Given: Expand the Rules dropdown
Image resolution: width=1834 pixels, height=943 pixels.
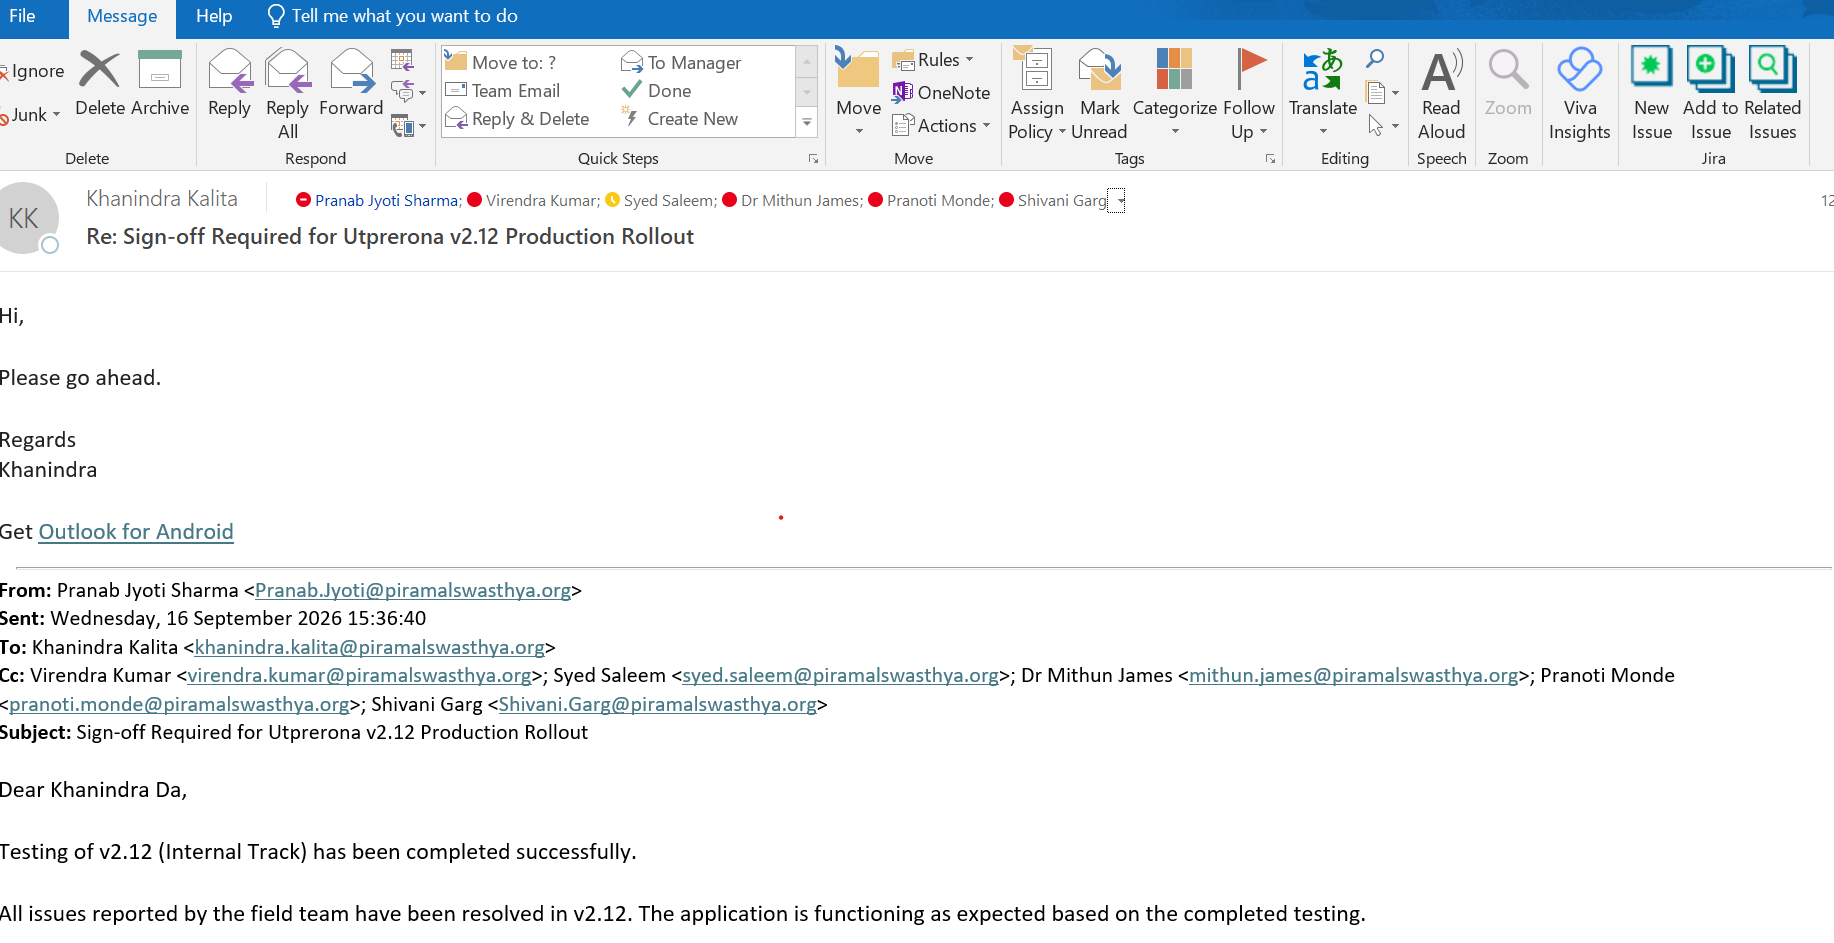Looking at the screenshot, I should tap(933, 60).
